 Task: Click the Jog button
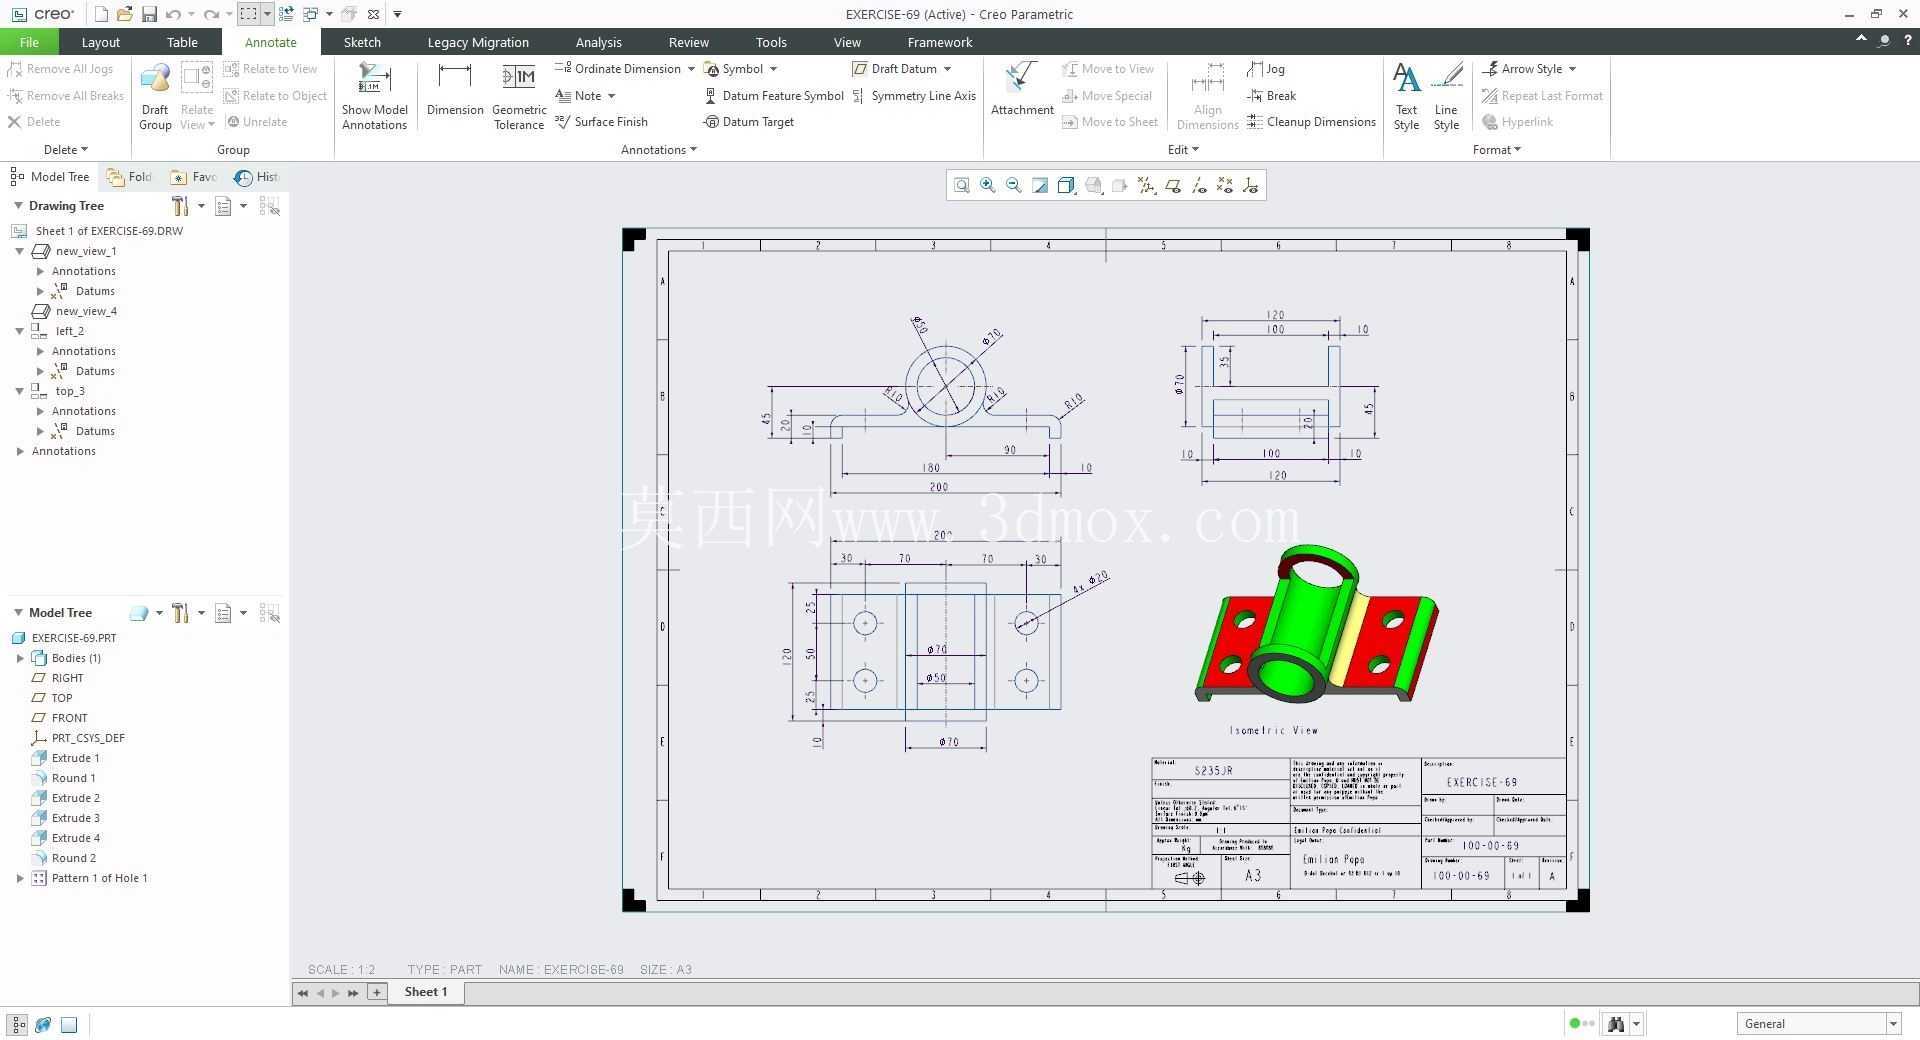coord(1266,69)
